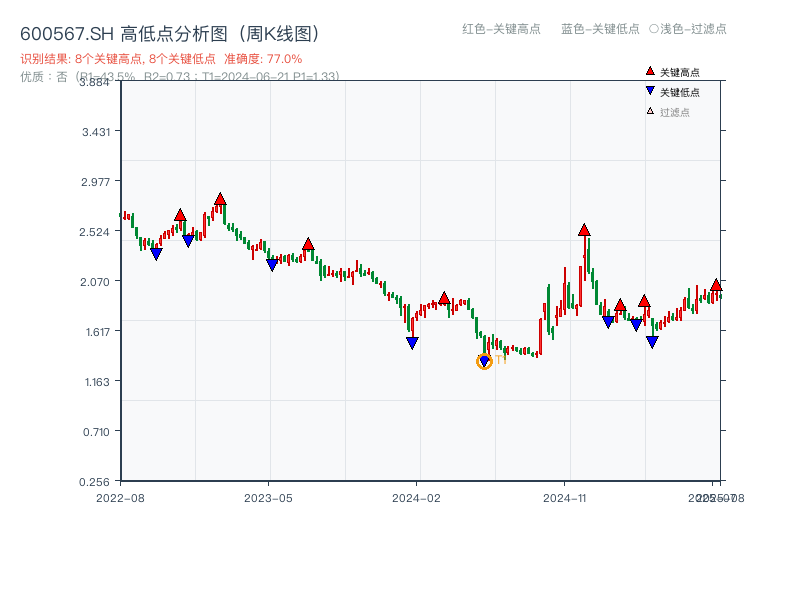Click the red 关键高点 triangle in the legend

click(650, 72)
